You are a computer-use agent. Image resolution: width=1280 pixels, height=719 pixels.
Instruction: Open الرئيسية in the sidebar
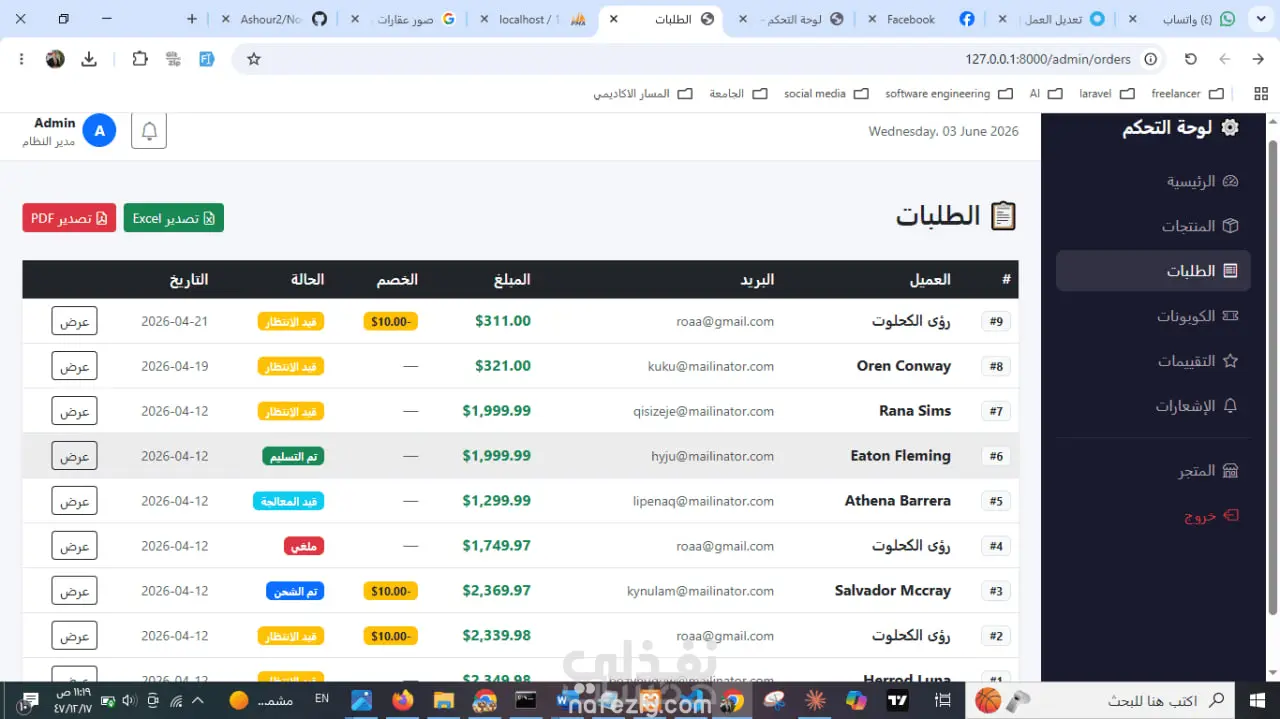click(1203, 181)
